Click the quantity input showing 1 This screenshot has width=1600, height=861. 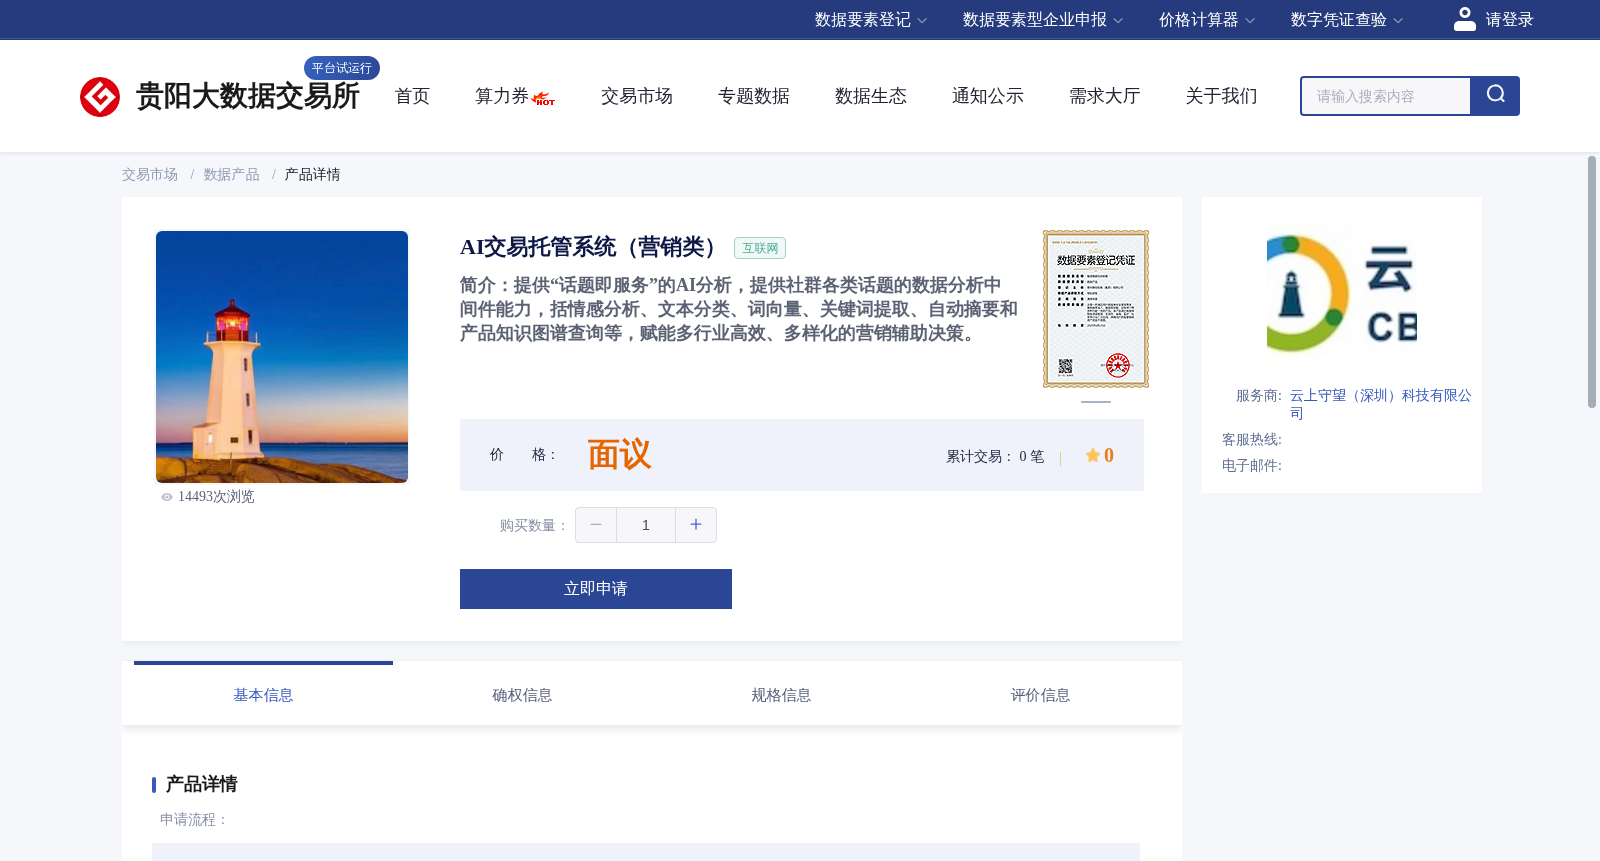[646, 525]
